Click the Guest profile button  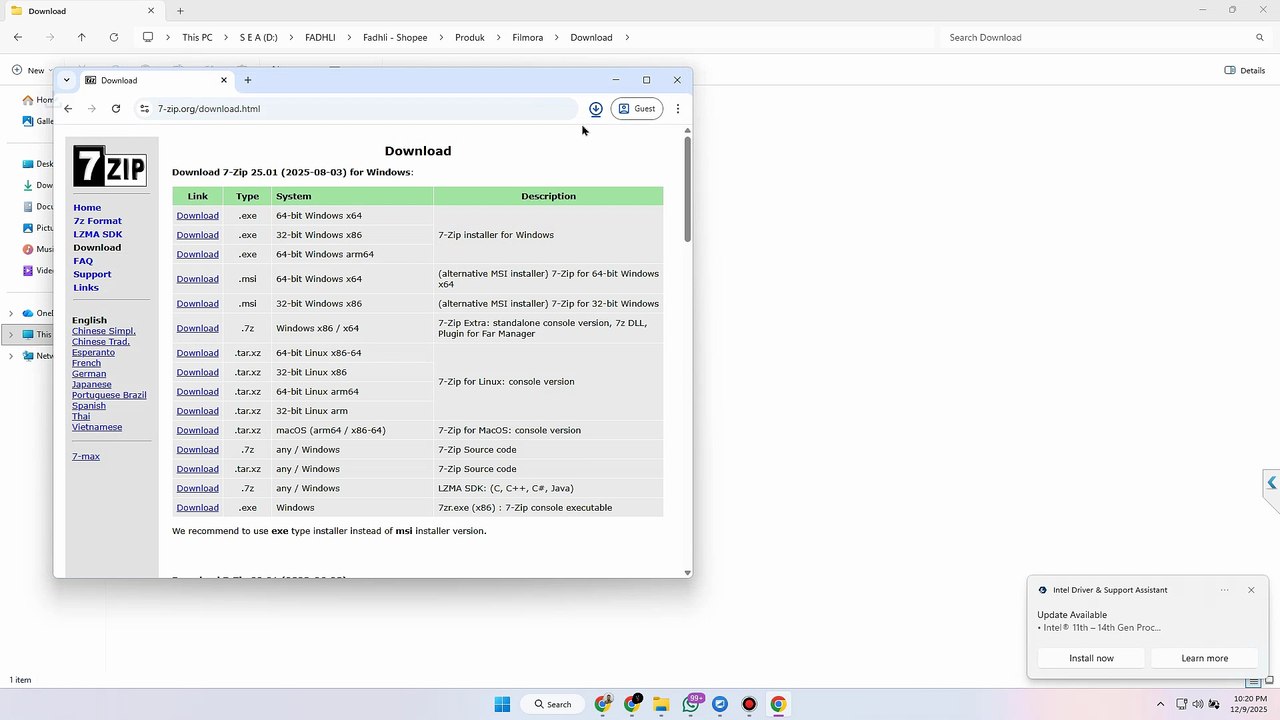[637, 109]
